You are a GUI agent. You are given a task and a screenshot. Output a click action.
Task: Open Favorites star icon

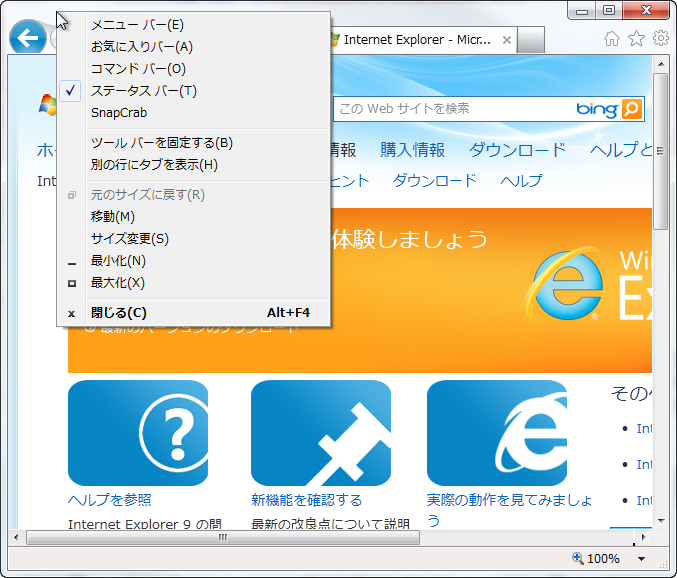pyautogui.click(x=636, y=39)
